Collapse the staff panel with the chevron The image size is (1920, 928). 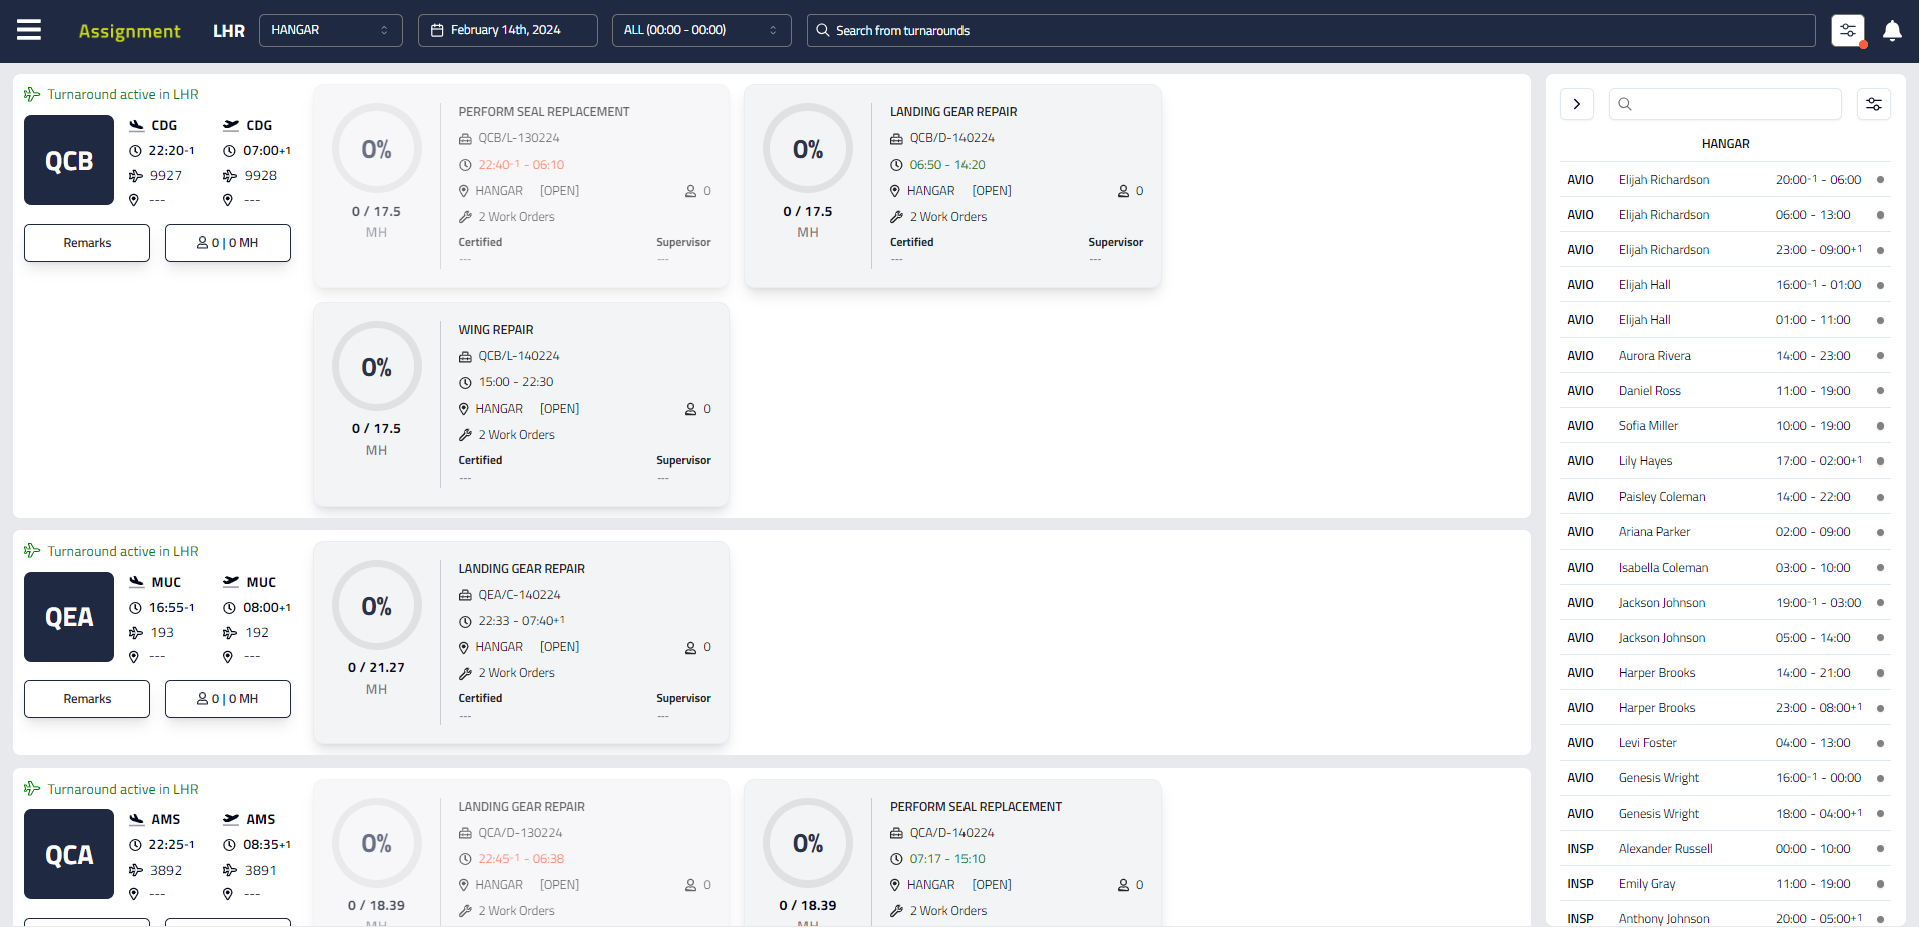1576,103
